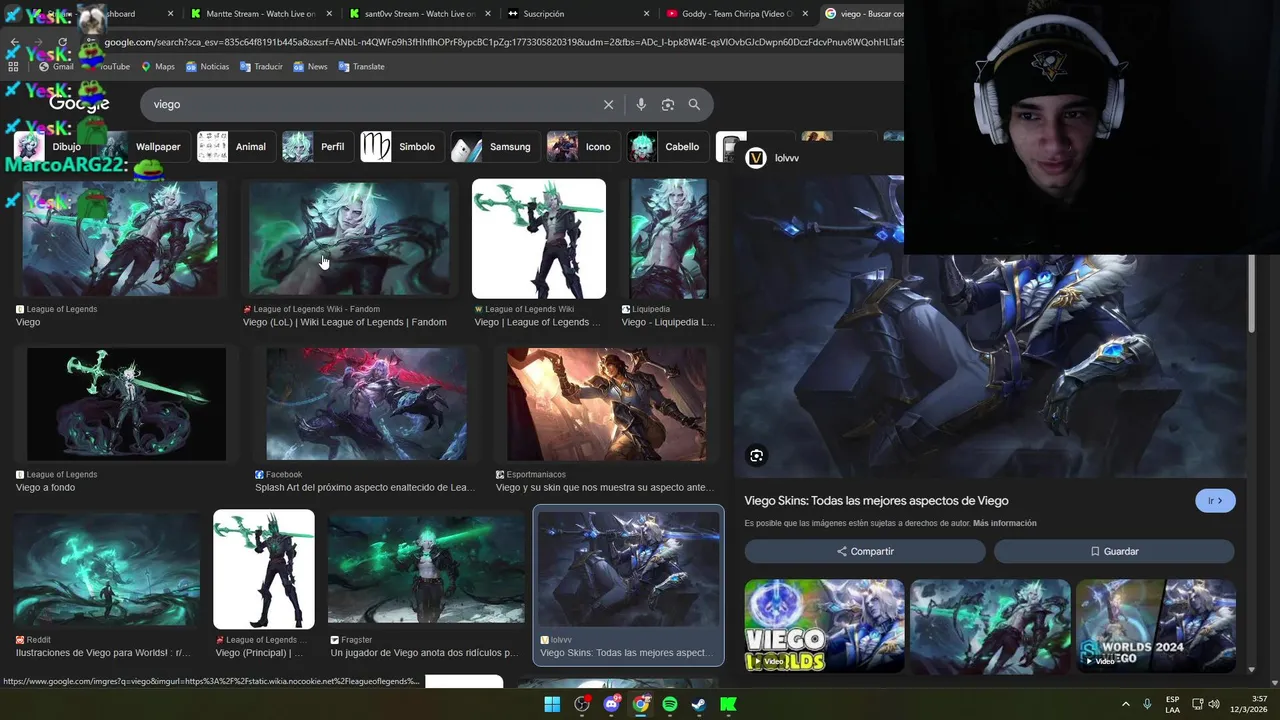This screenshot has height=720, width=1280.
Task: Clear the search box with the X icon
Action: click(608, 104)
